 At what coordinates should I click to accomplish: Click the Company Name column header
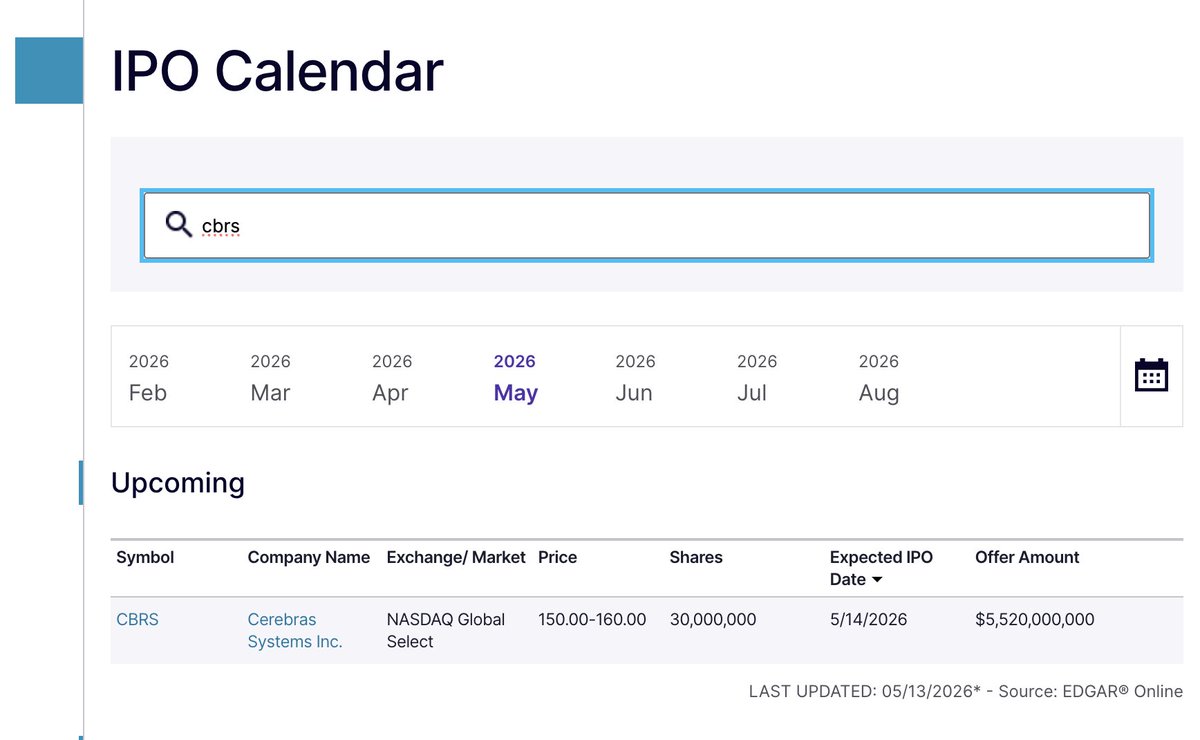tap(308, 557)
